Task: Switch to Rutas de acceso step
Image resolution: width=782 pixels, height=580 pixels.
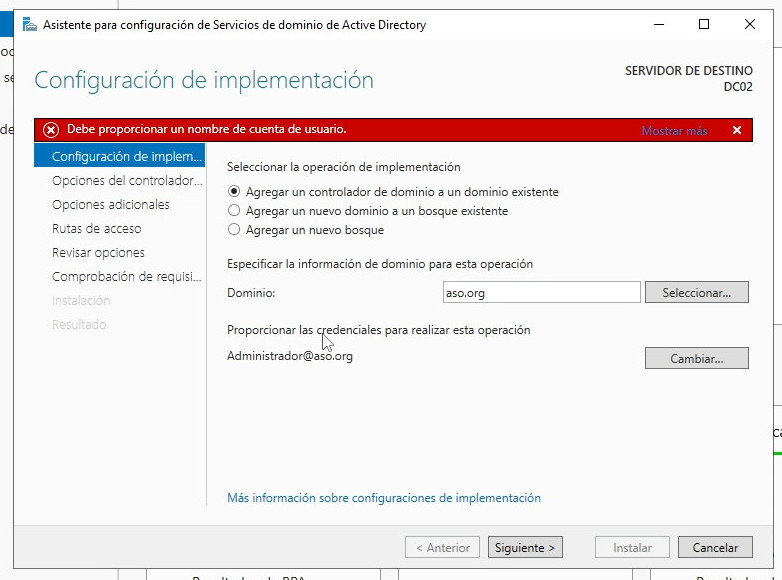Action: tap(96, 229)
